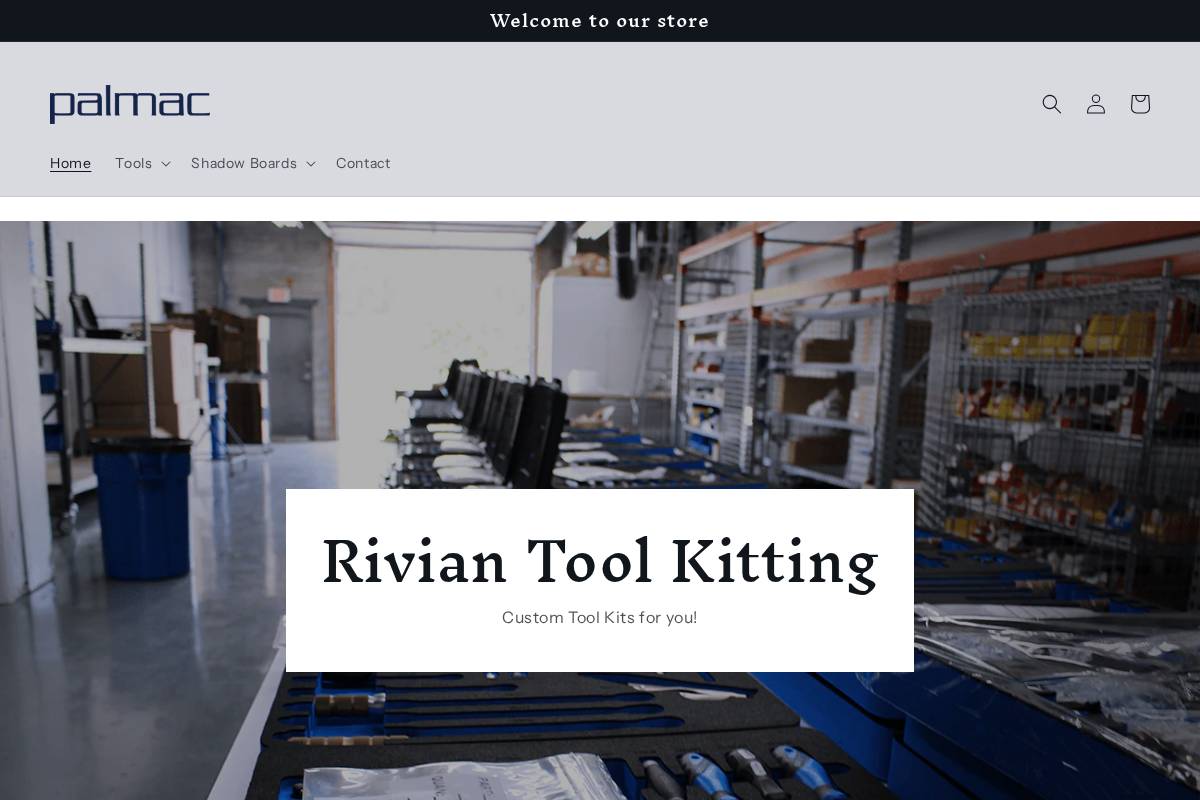Open the search magnifier icon

pos(1051,104)
